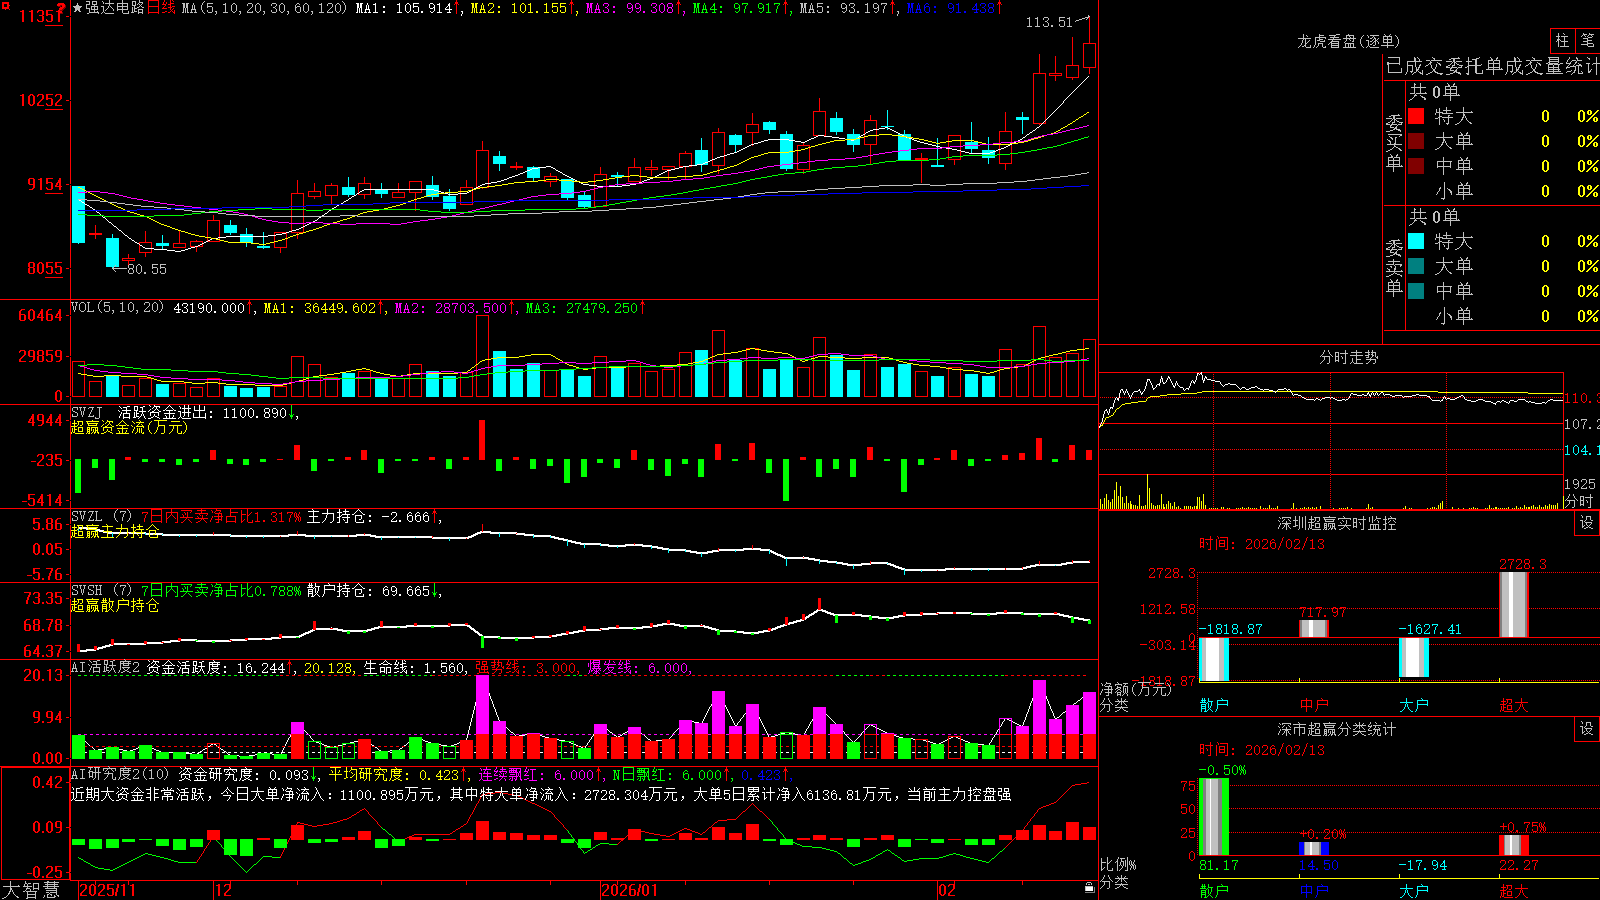Click the MA(5,10,20,30,60,120) indicator parameters
The image size is (1600, 900).
coord(265,8)
